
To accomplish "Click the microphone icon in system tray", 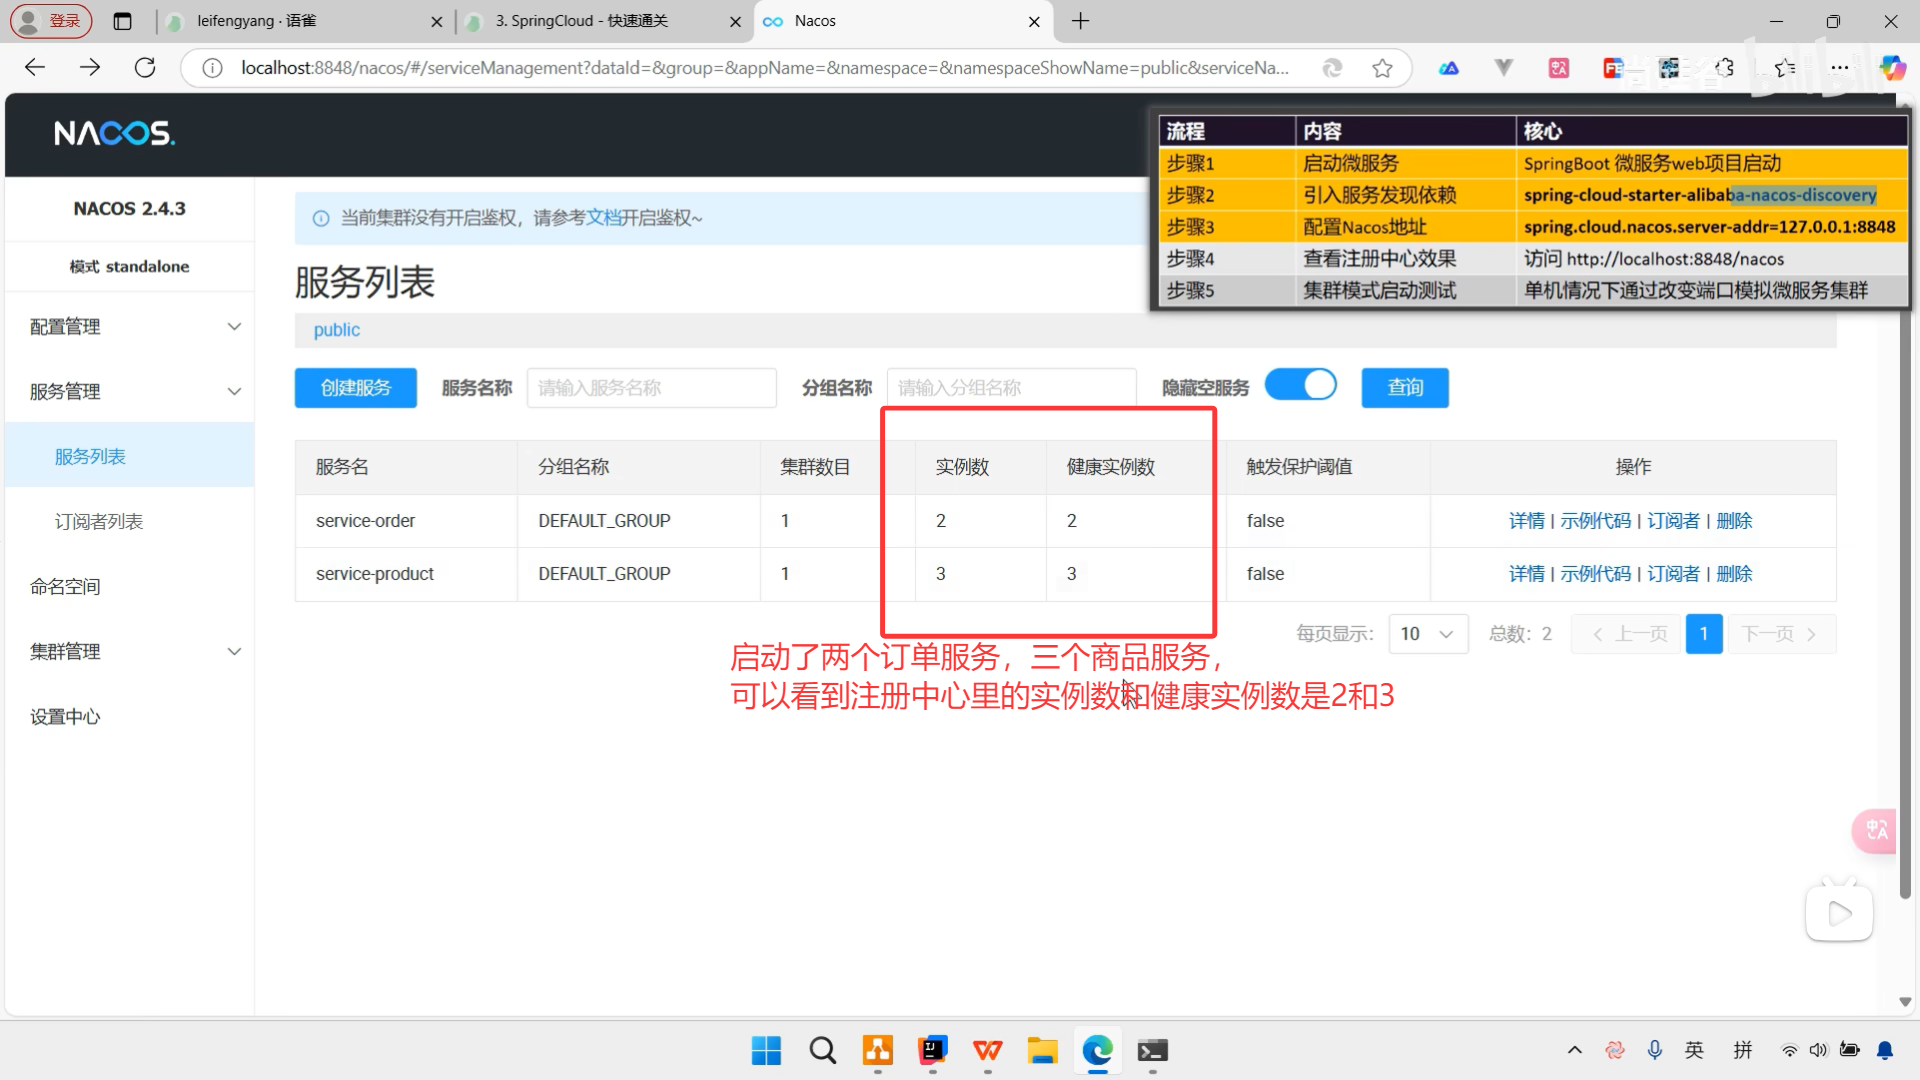I will [x=1653, y=1050].
